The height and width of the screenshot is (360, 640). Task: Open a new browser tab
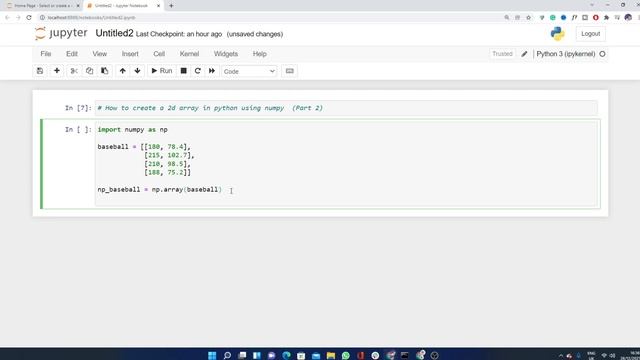tap(171, 6)
